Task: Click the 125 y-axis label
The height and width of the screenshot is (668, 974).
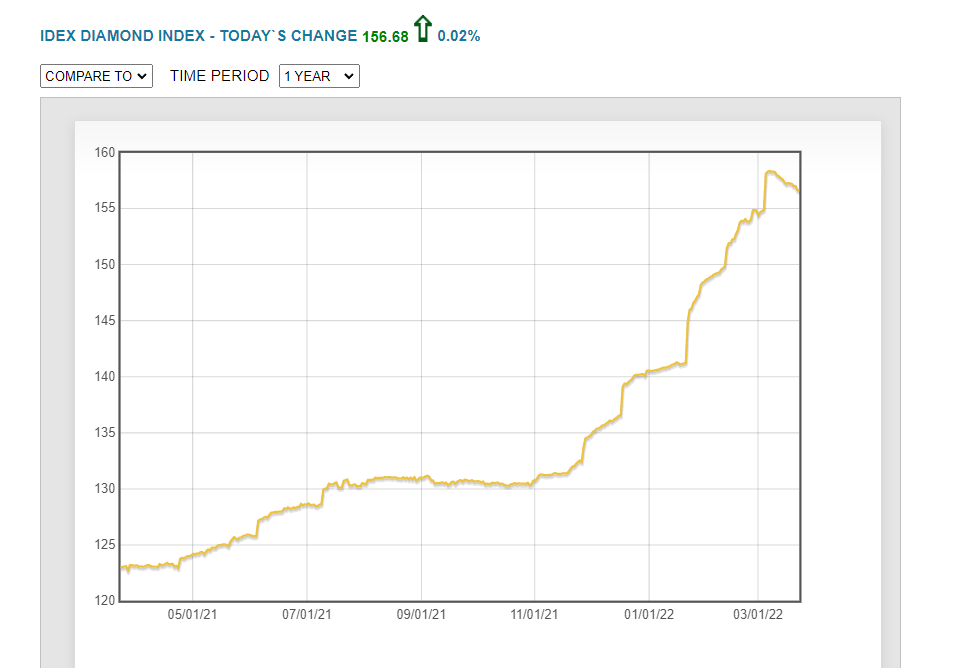Action: pos(105,544)
